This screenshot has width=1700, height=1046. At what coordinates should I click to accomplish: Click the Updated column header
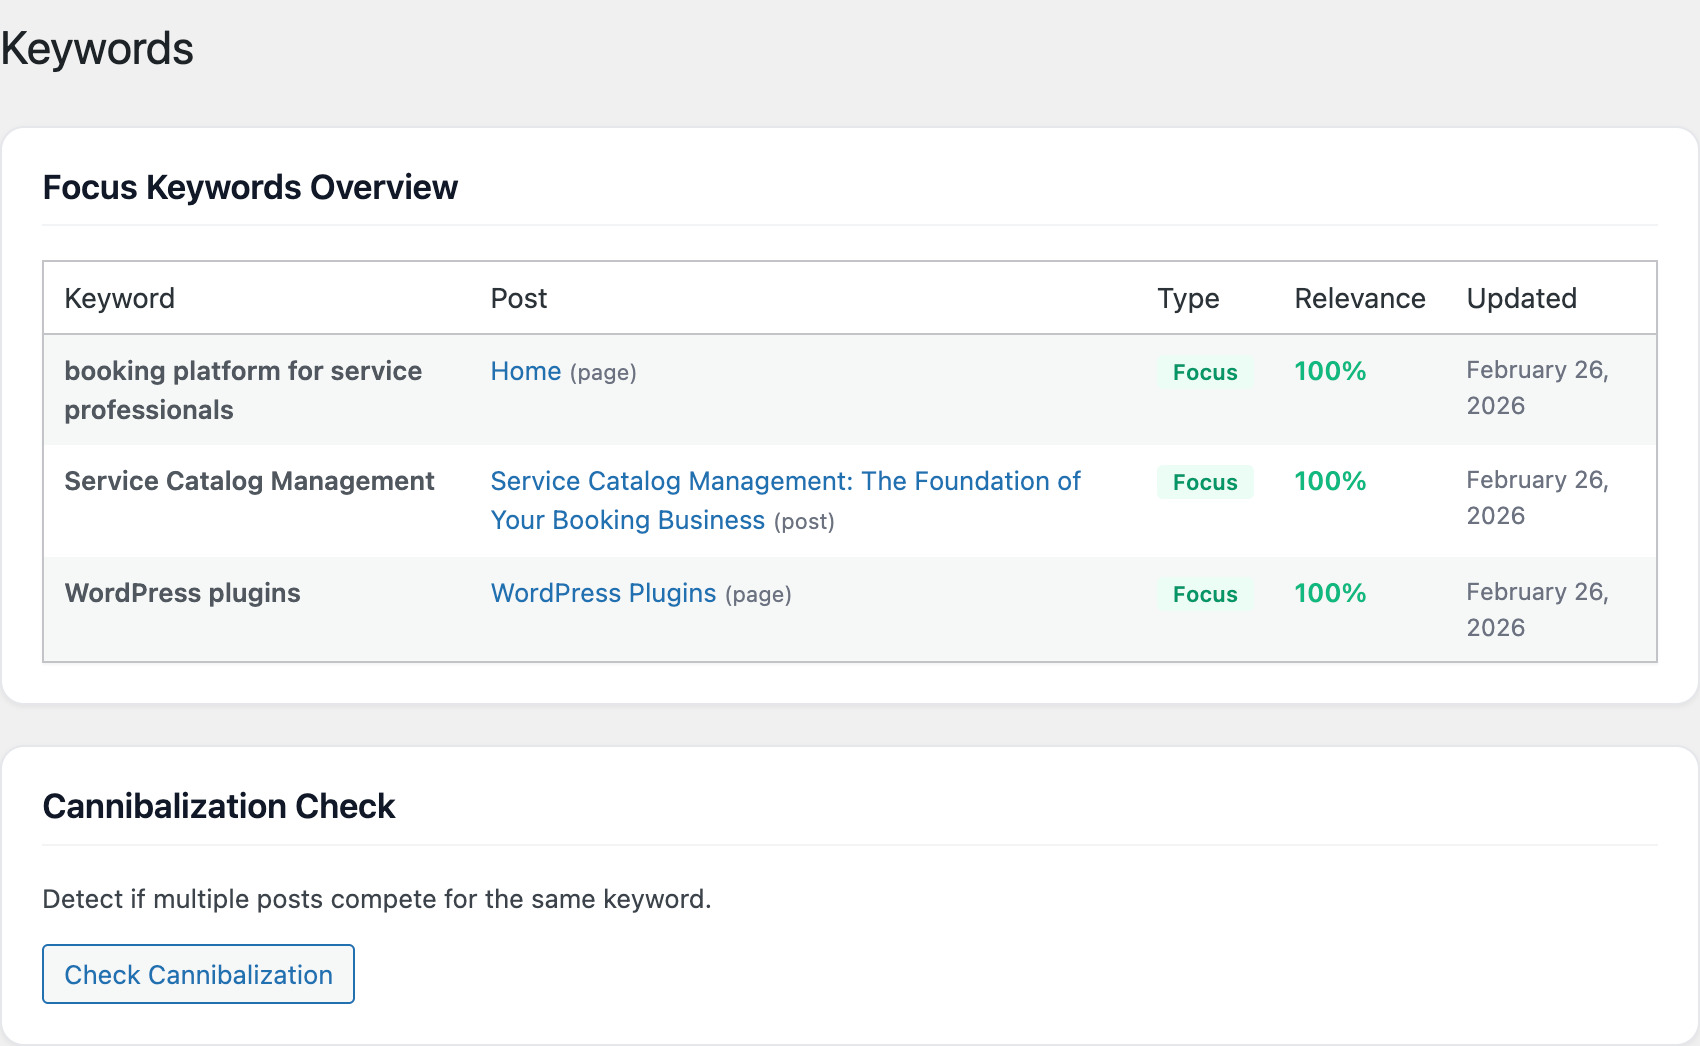[x=1521, y=298]
